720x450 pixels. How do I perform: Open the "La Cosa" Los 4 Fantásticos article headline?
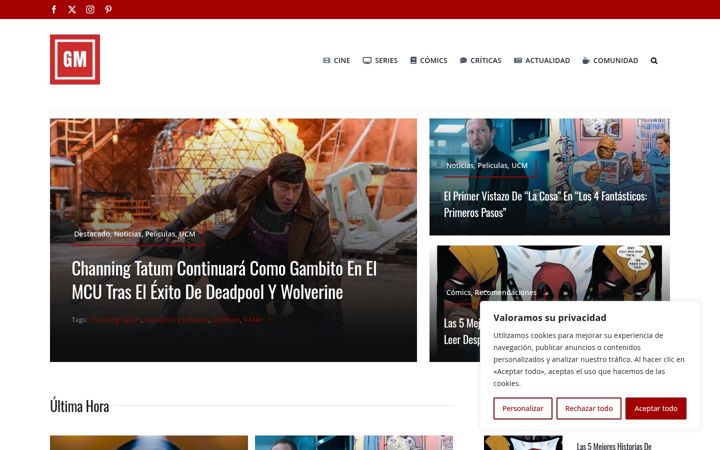point(545,204)
